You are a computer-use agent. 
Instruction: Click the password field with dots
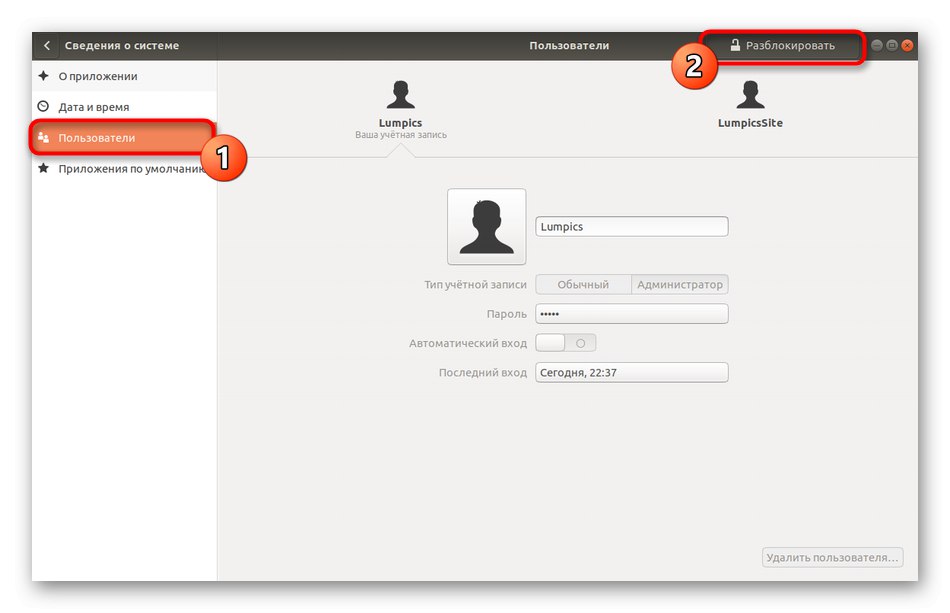pos(632,314)
